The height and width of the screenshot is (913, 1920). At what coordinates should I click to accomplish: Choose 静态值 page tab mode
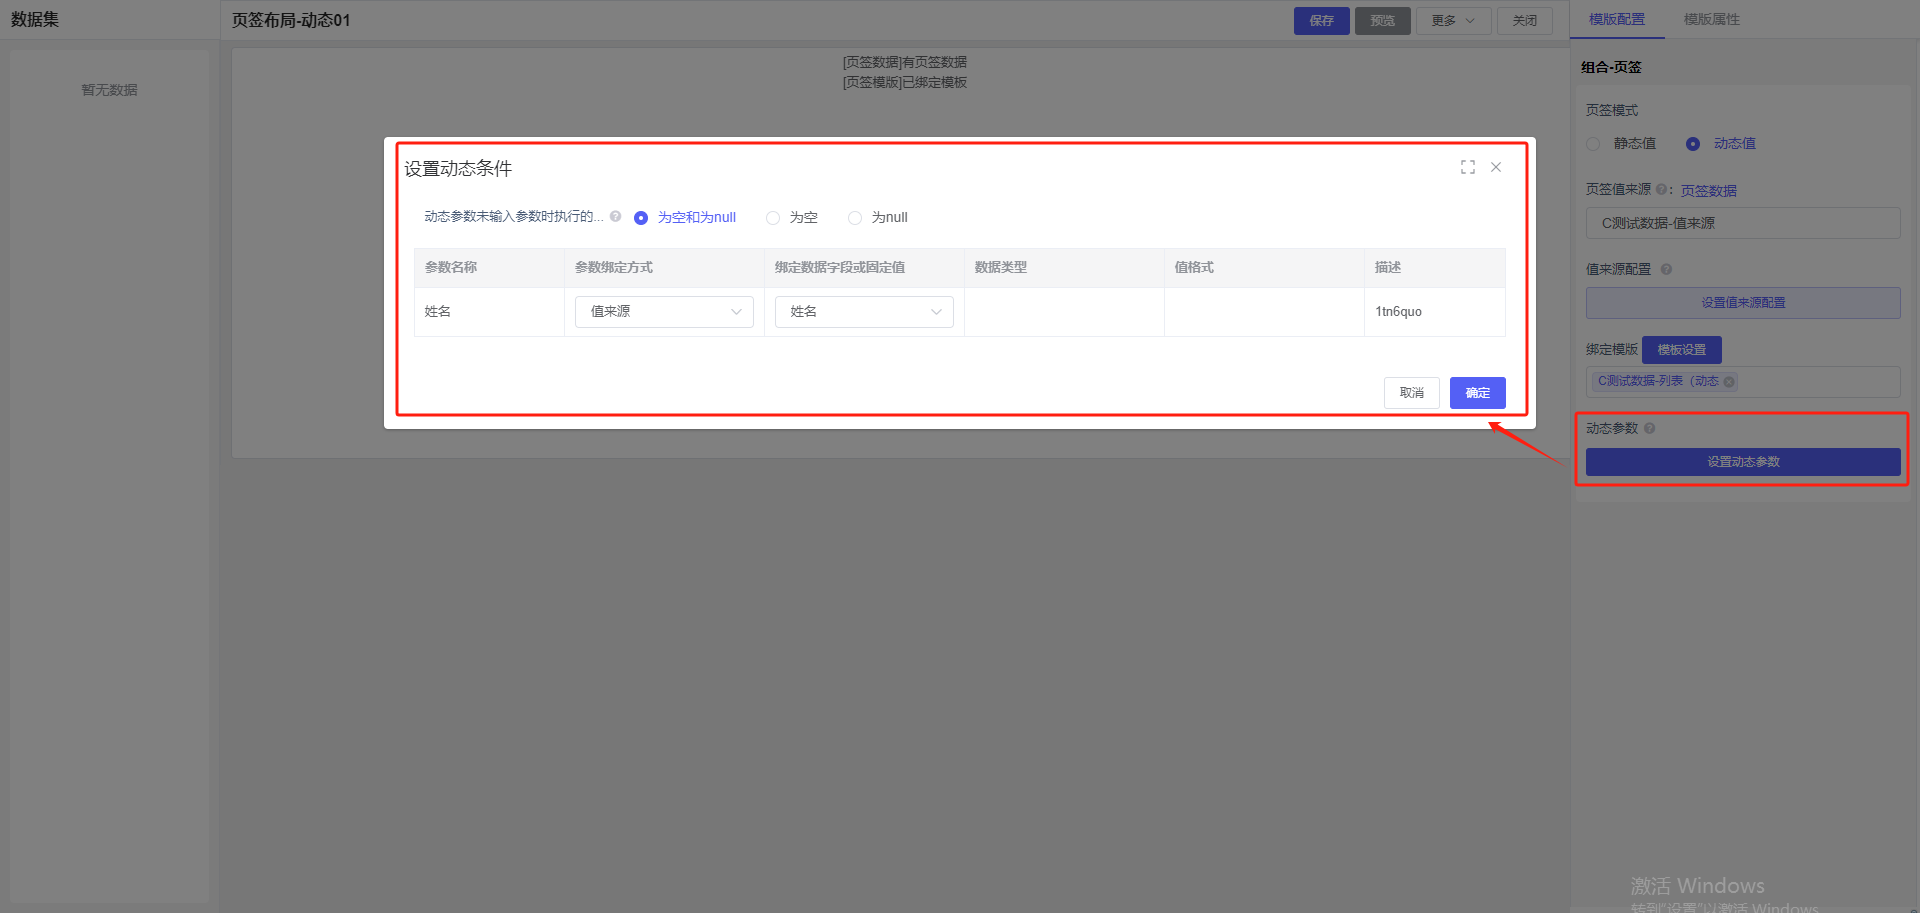1593,144
